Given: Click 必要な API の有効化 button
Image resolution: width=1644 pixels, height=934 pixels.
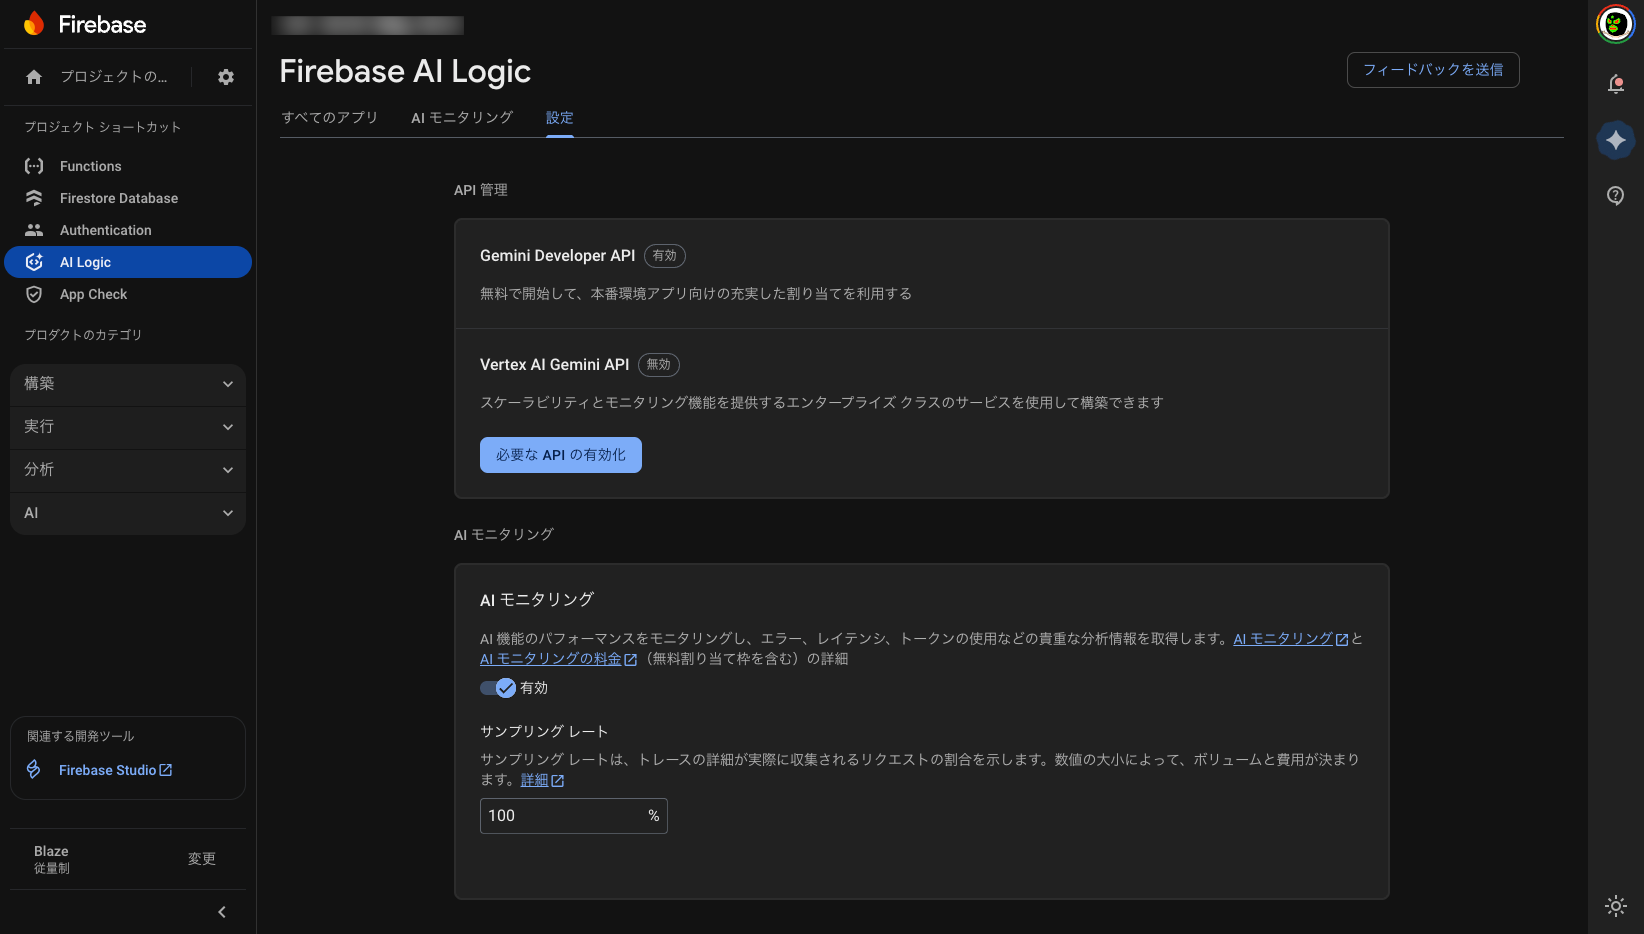Looking at the screenshot, I should pyautogui.click(x=560, y=455).
